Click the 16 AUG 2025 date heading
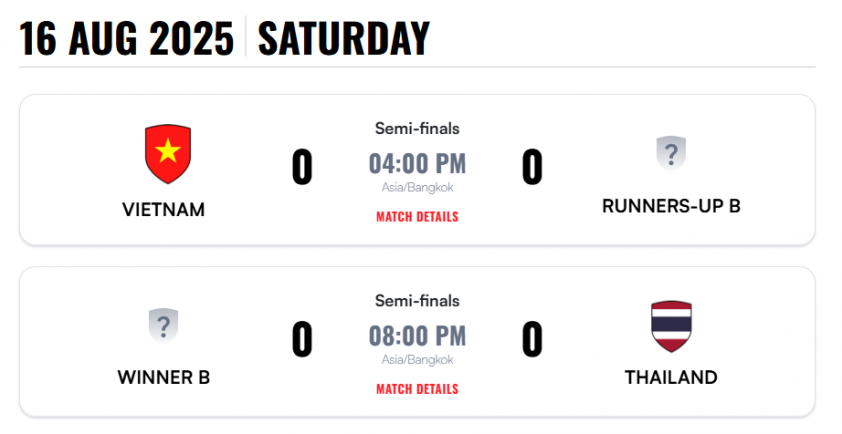Image resolution: width=842 pixels, height=434 pixels. [x=127, y=38]
